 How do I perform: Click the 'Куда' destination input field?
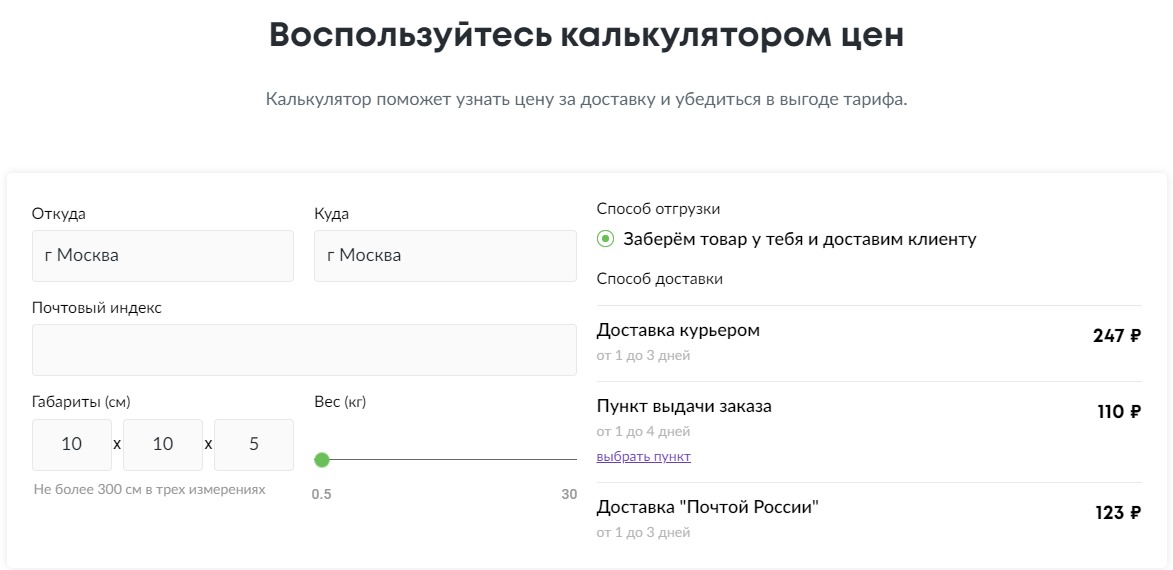point(445,256)
